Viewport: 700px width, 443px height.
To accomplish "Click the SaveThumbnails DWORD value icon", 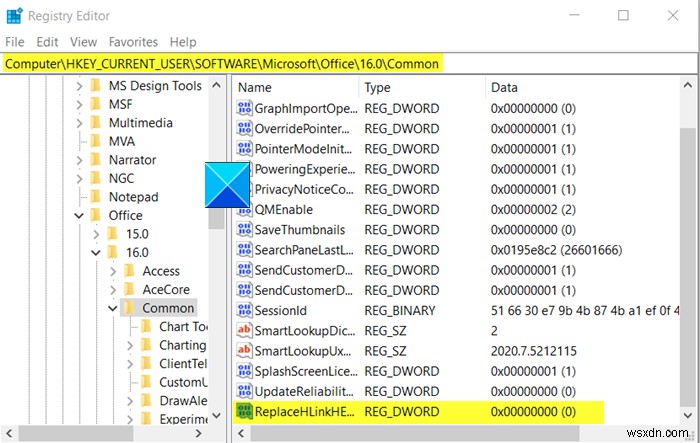I will click(244, 230).
